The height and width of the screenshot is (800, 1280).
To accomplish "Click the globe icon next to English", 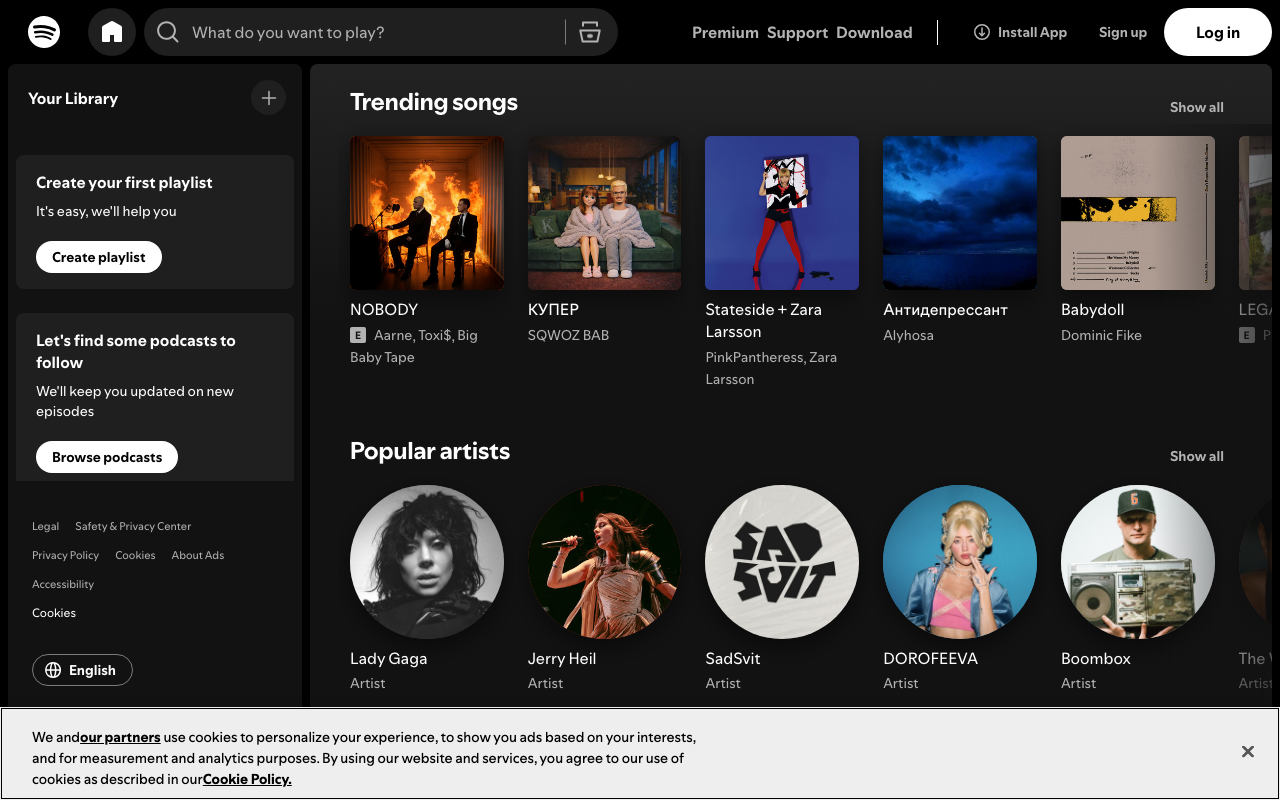I will (x=54, y=670).
